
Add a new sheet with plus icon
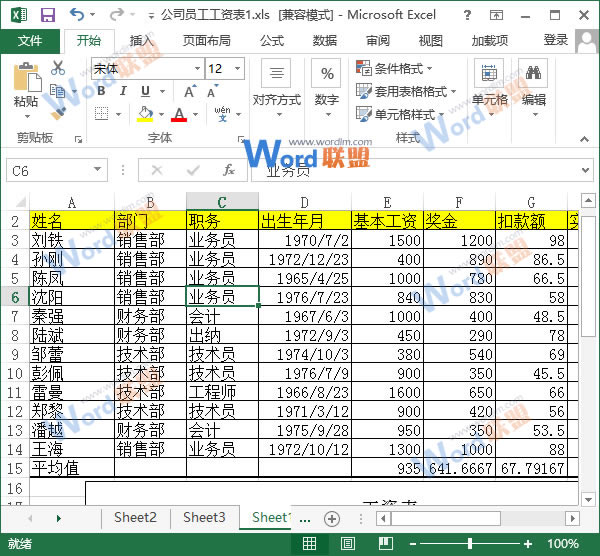tap(332, 518)
